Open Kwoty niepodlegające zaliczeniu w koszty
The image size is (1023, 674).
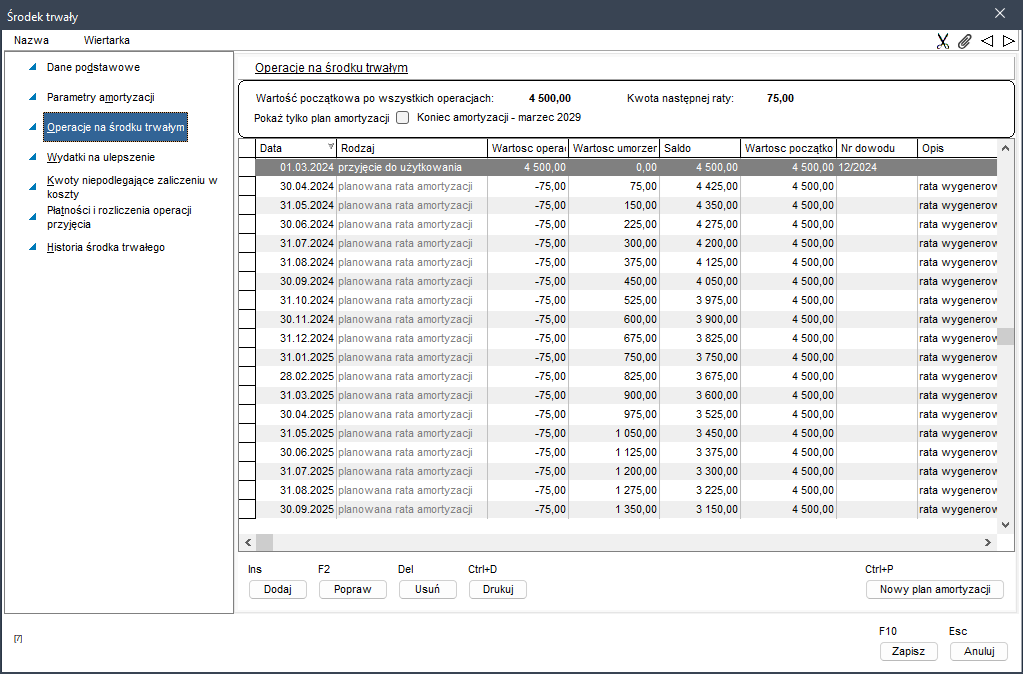[132, 187]
